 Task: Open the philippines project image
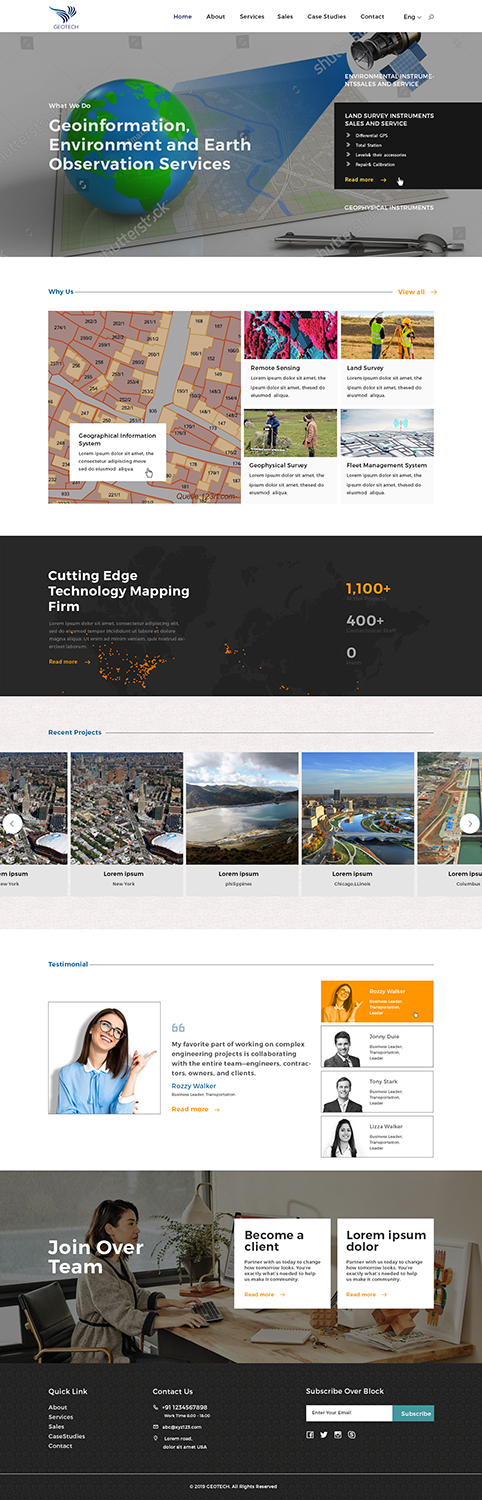click(x=242, y=808)
